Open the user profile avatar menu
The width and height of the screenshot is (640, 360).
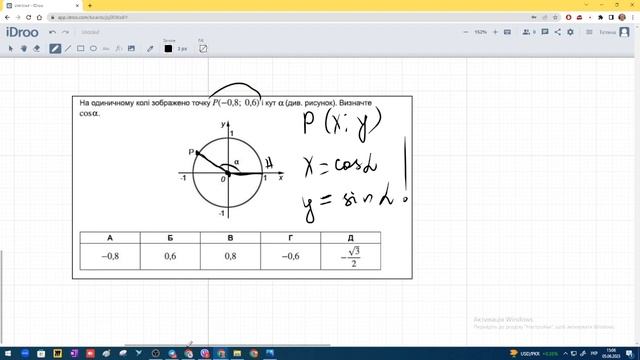pos(624,32)
